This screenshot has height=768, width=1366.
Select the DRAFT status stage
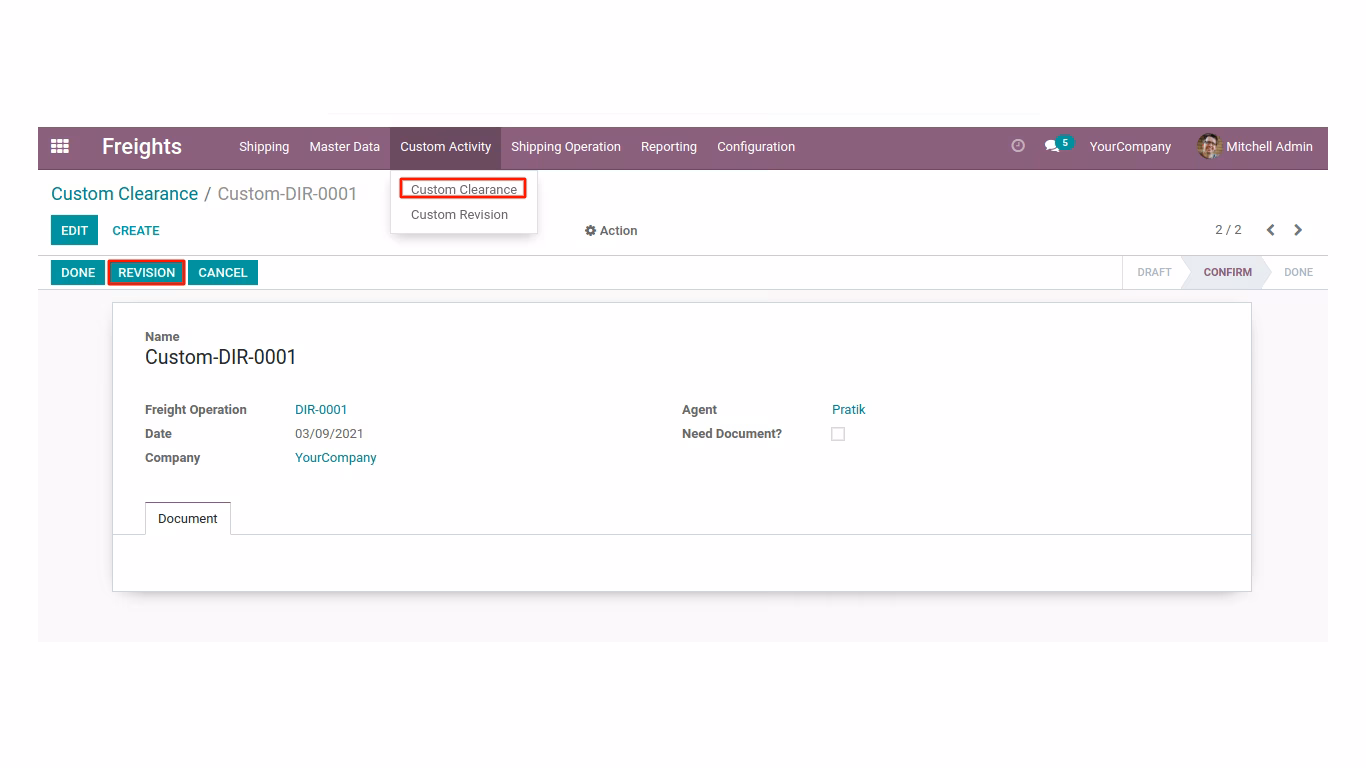(1154, 272)
